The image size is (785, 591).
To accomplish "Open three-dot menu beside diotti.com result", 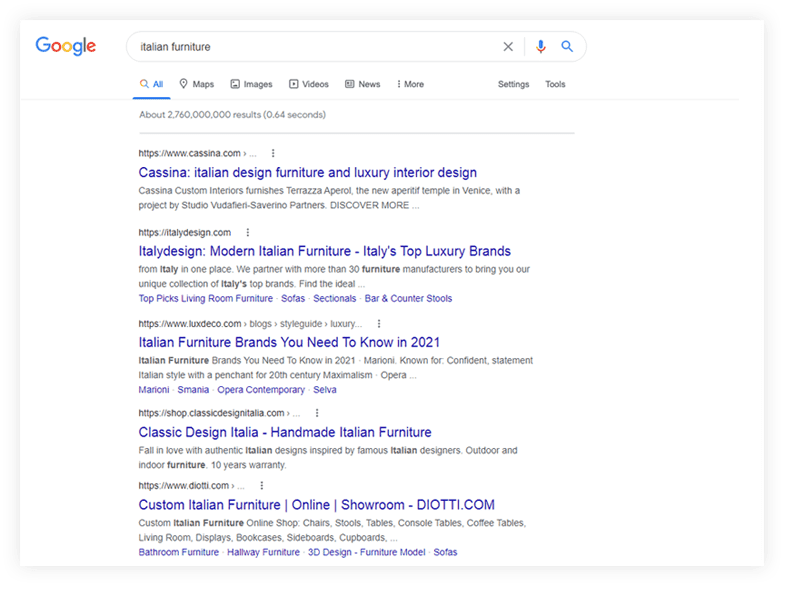I will tap(261, 485).
